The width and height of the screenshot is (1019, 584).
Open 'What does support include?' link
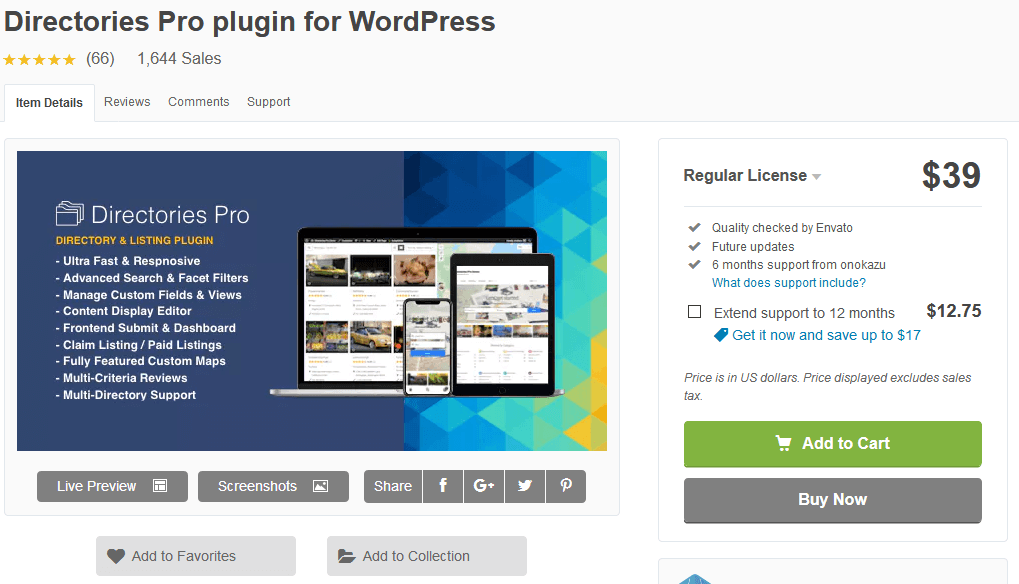pos(788,283)
